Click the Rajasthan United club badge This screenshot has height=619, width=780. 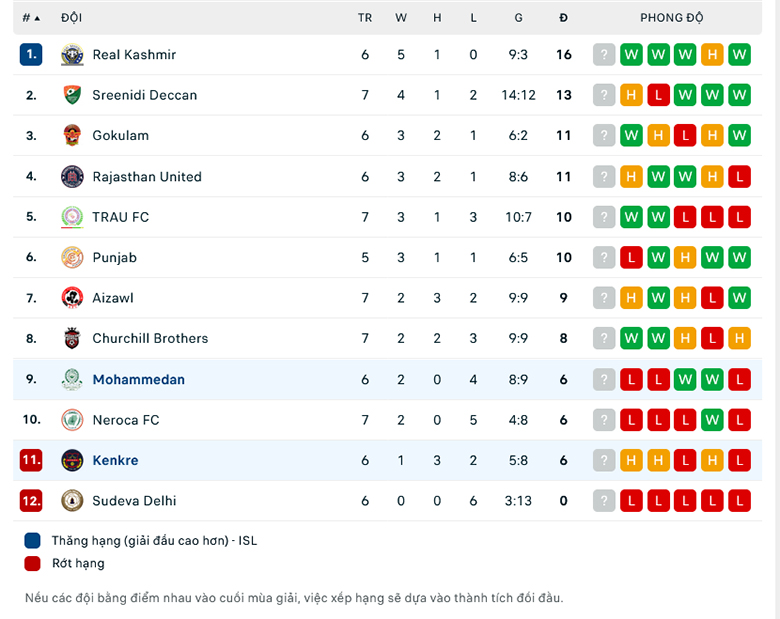point(72,177)
